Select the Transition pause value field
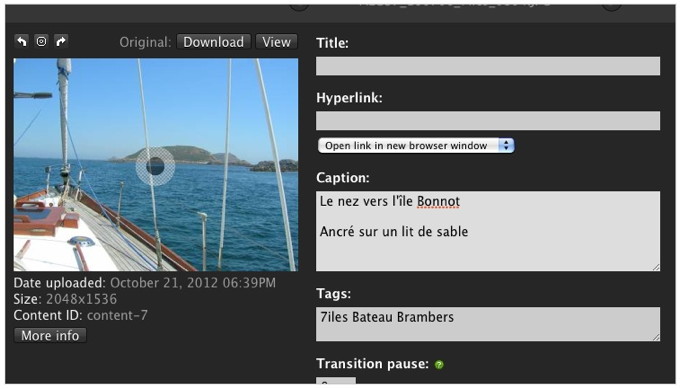The image size is (680, 389). point(336,380)
